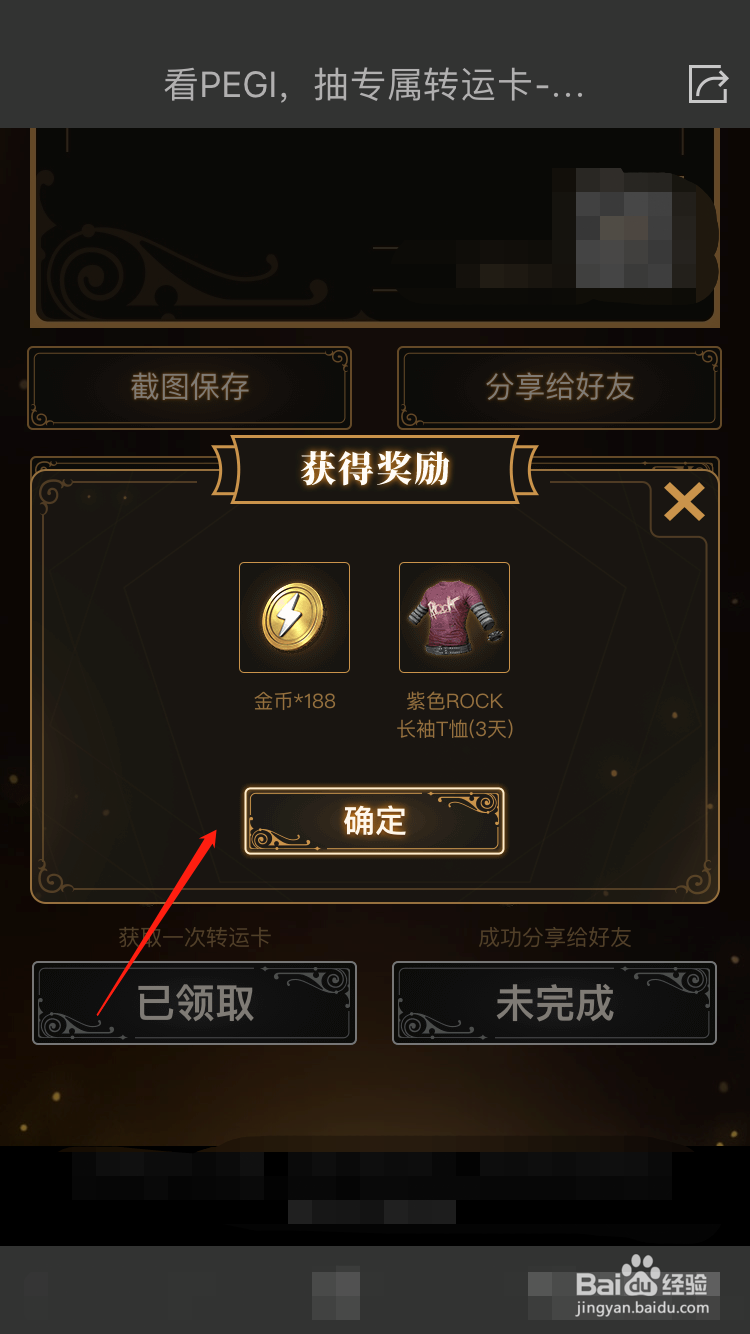Click the jingyan.baidu.com watermark text
The width and height of the screenshot is (750, 1334).
(643, 1307)
